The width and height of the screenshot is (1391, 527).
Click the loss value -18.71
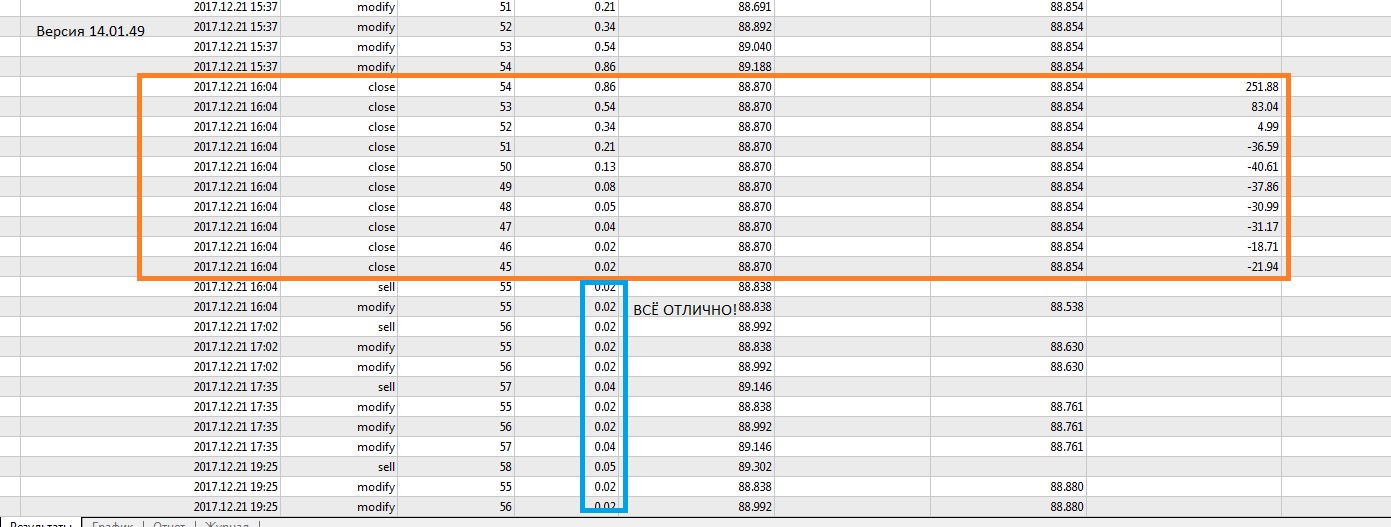point(1262,247)
